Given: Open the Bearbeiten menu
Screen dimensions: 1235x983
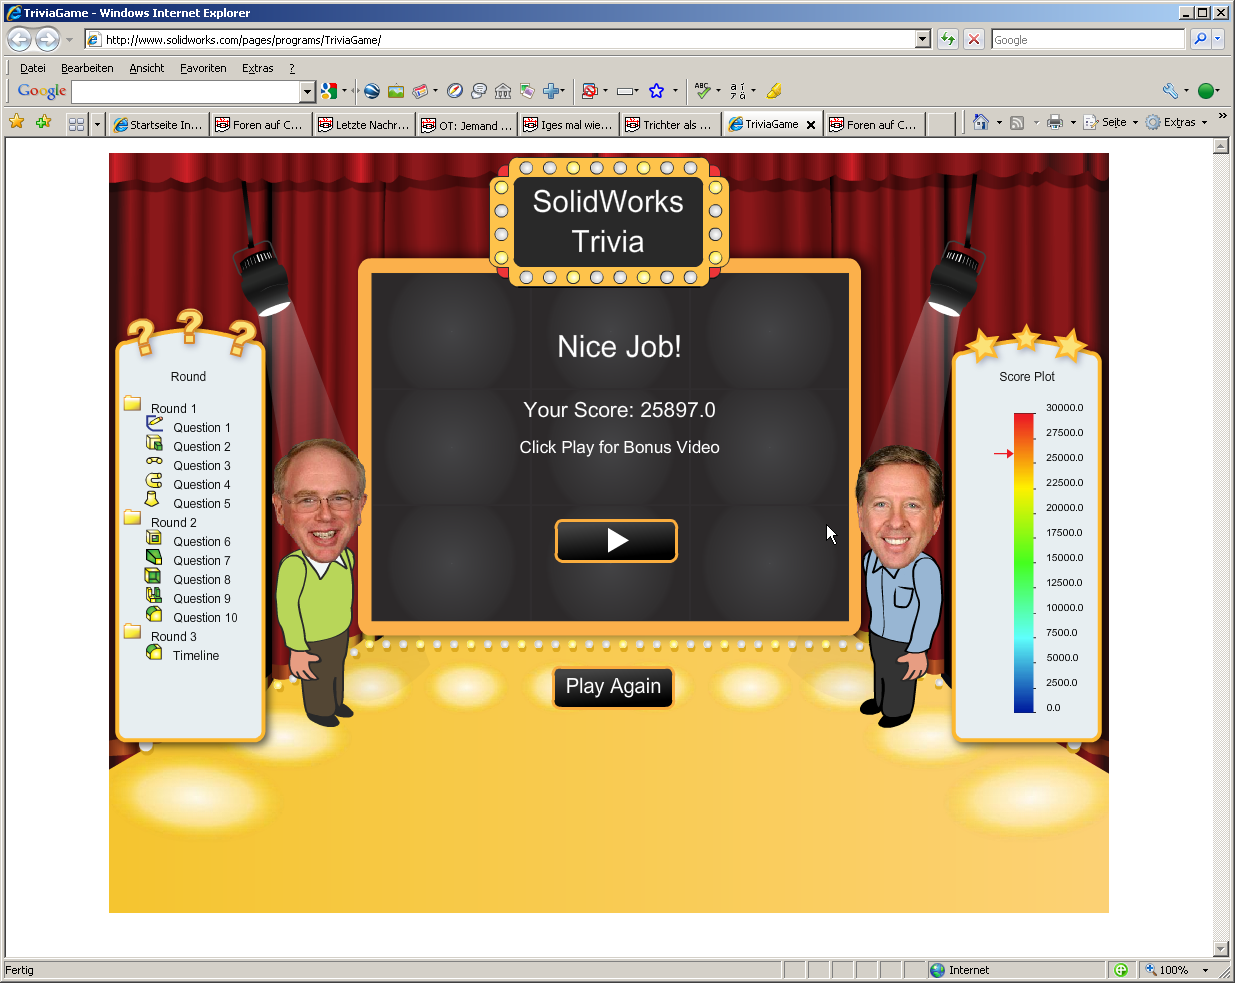Looking at the screenshot, I should 87,68.
